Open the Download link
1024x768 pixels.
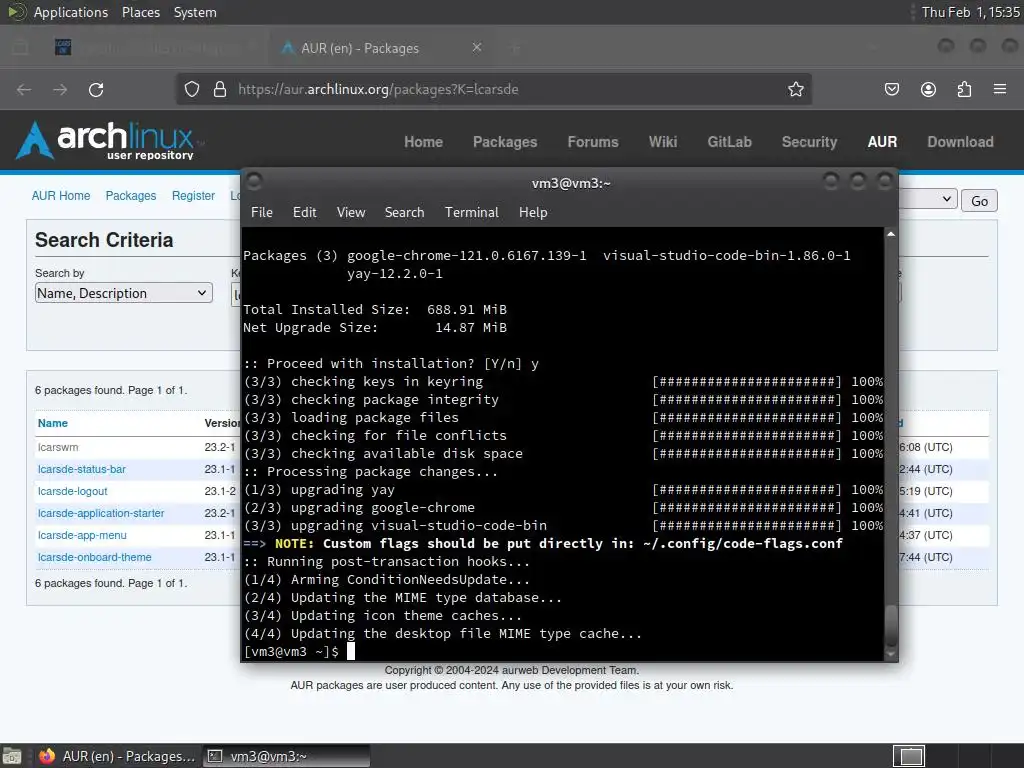pyautogui.click(x=960, y=142)
